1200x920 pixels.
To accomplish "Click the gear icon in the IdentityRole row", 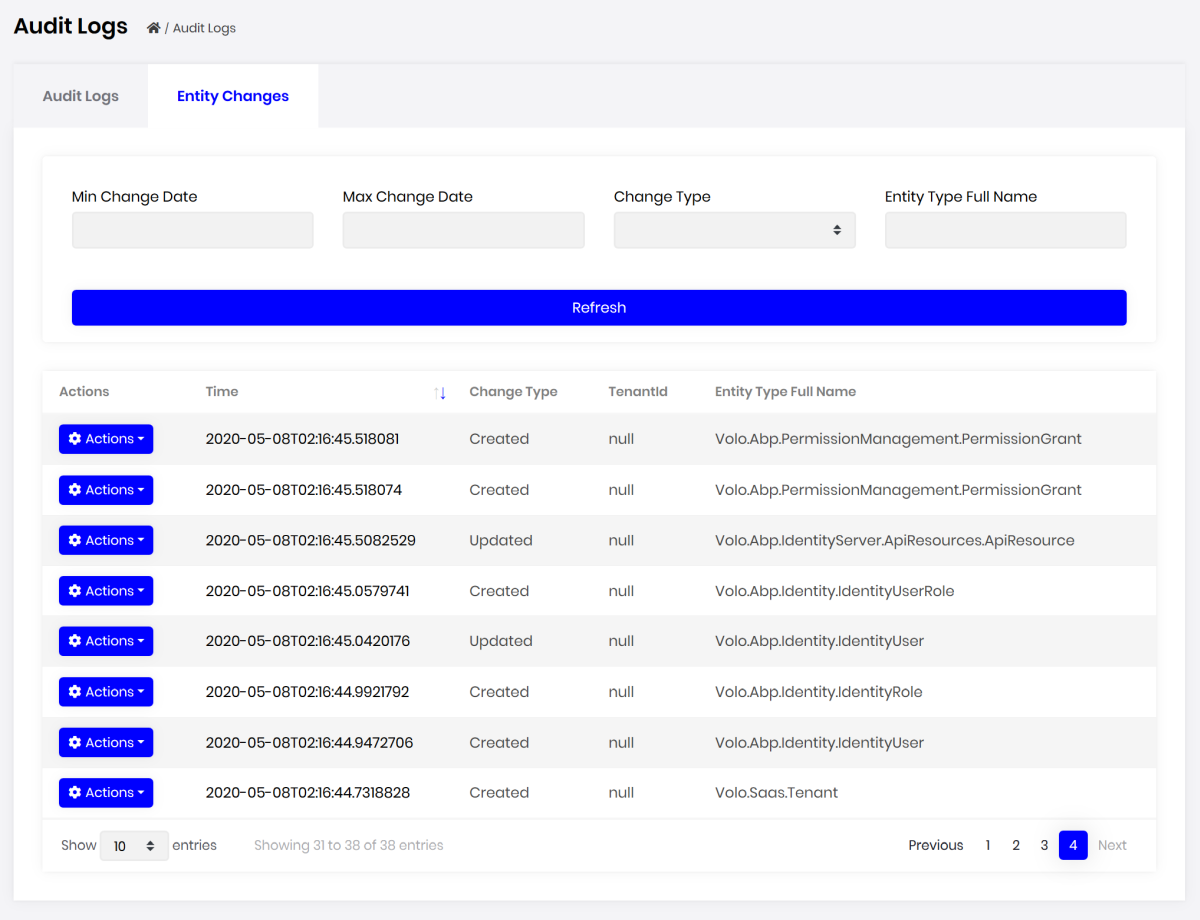I will pos(75,691).
